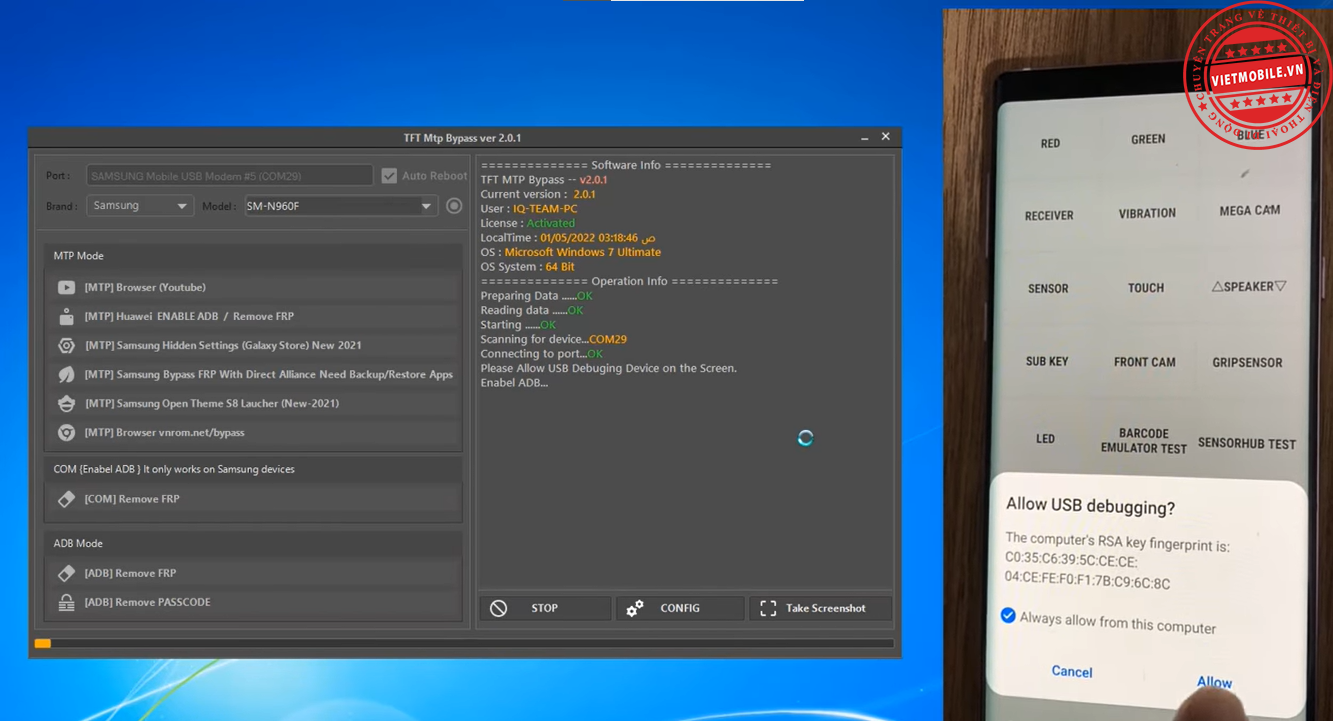Click the Scanning for device COM29 line

(x=553, y=339)
